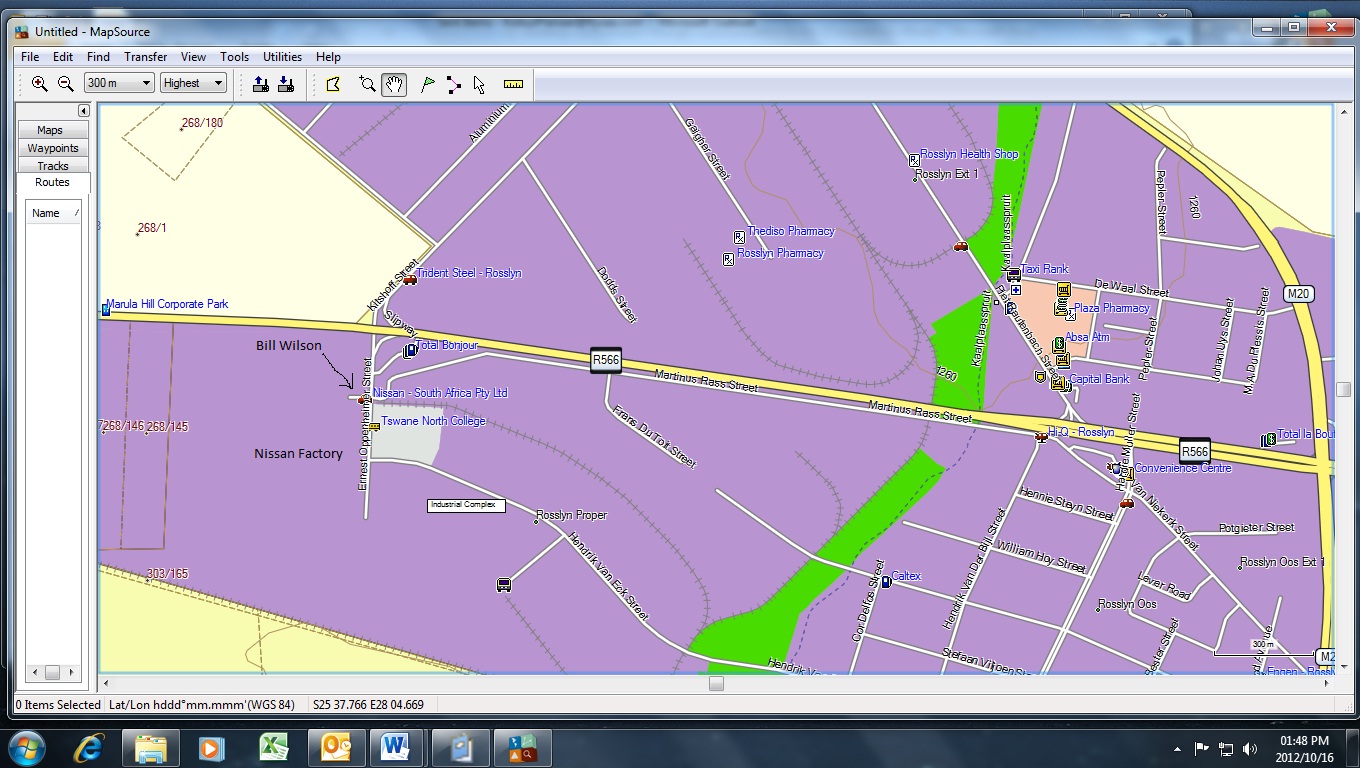
Task: Click the Send To Device icon
Action: click(260, 84)
